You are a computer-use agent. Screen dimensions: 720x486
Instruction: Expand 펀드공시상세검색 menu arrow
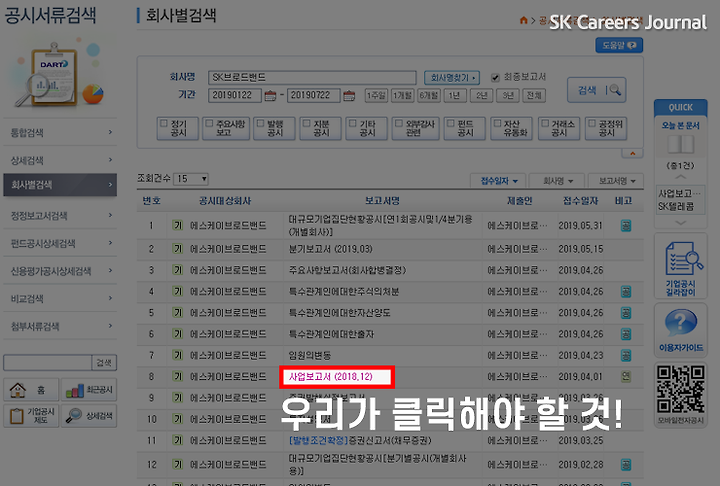pyautogui.click(x=110, y=243)
